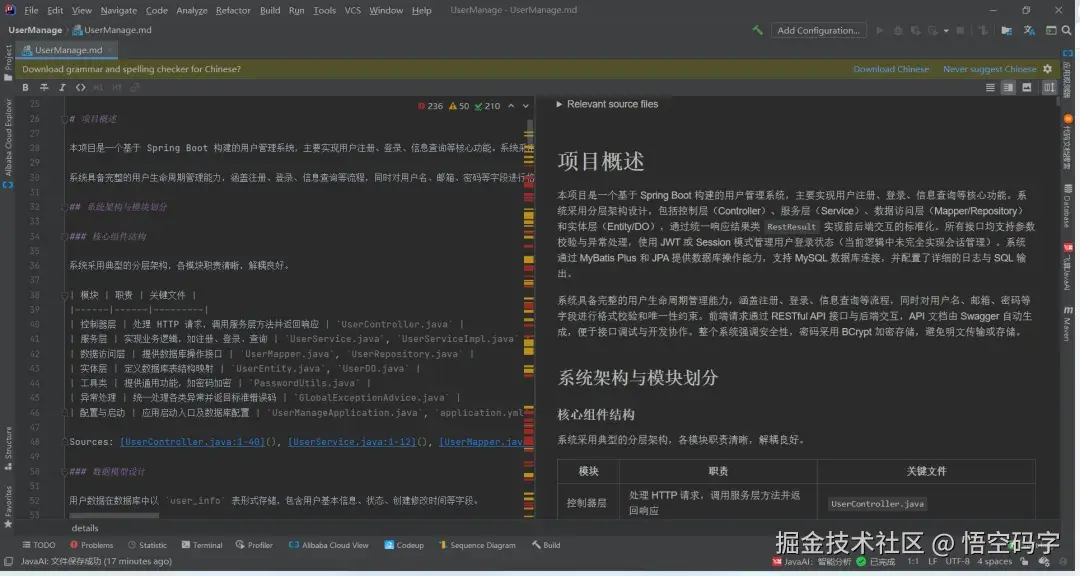Select the editor-only Markdown view icon
The image size is (1080, 576).
tap(990, 87)
